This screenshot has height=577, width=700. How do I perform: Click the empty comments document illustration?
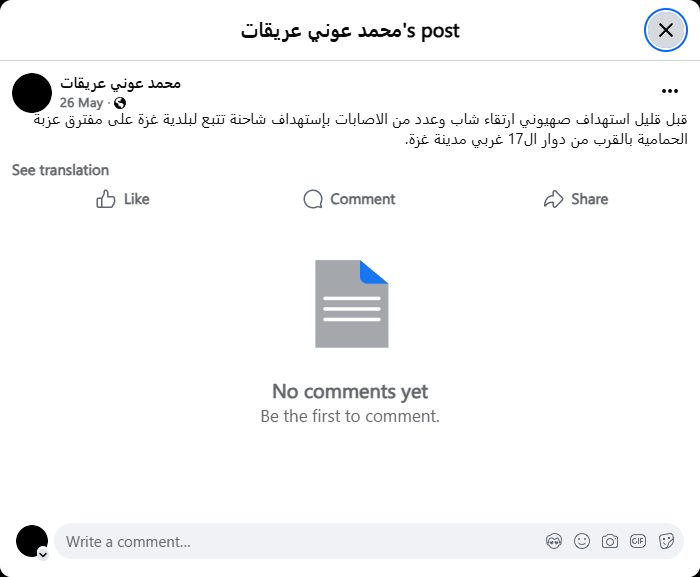pyautogui.click(x=351, y=304)
